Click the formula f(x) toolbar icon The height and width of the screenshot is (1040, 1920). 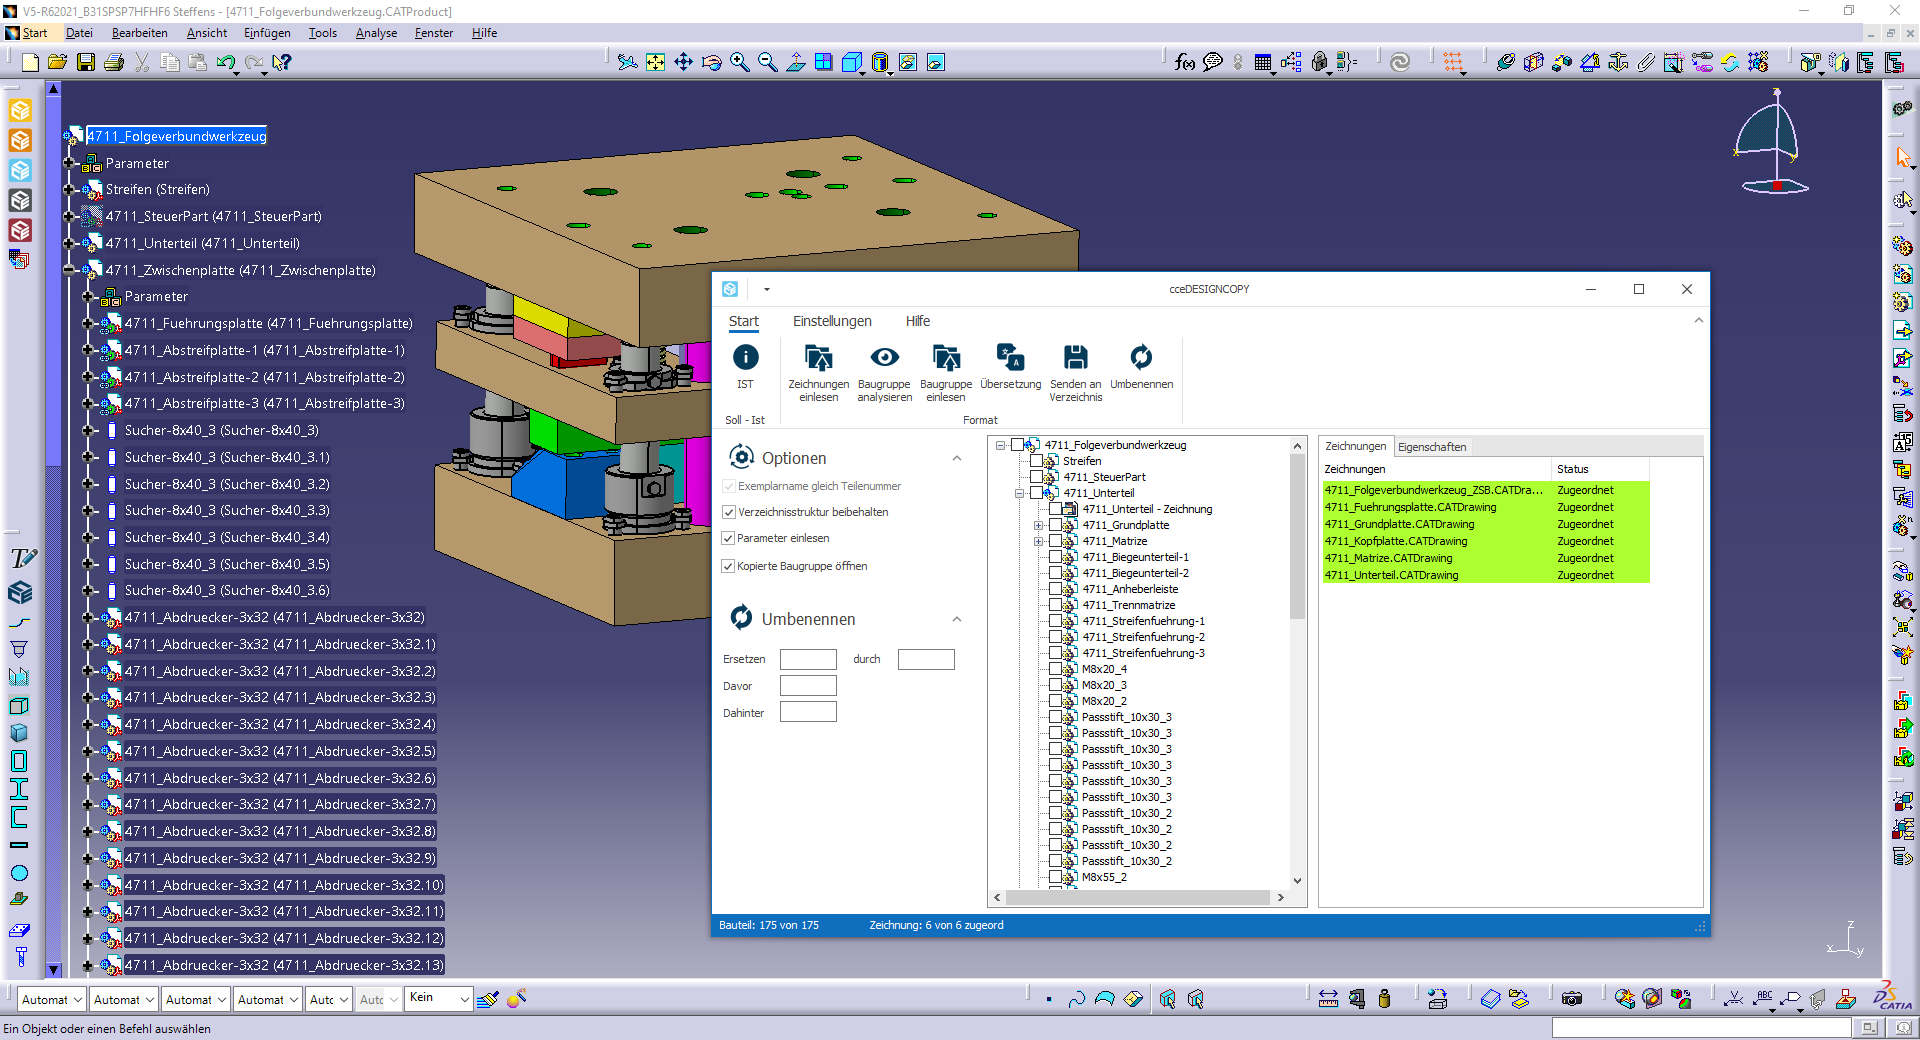point(1185,63)
